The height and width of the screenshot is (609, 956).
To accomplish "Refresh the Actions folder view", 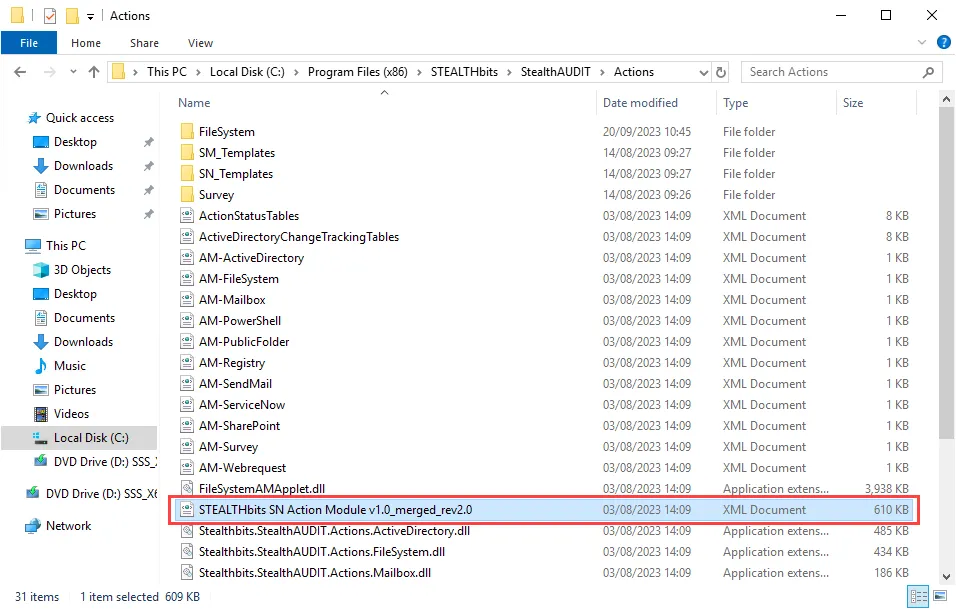I will pyautogui.click(x=721, y=72).
